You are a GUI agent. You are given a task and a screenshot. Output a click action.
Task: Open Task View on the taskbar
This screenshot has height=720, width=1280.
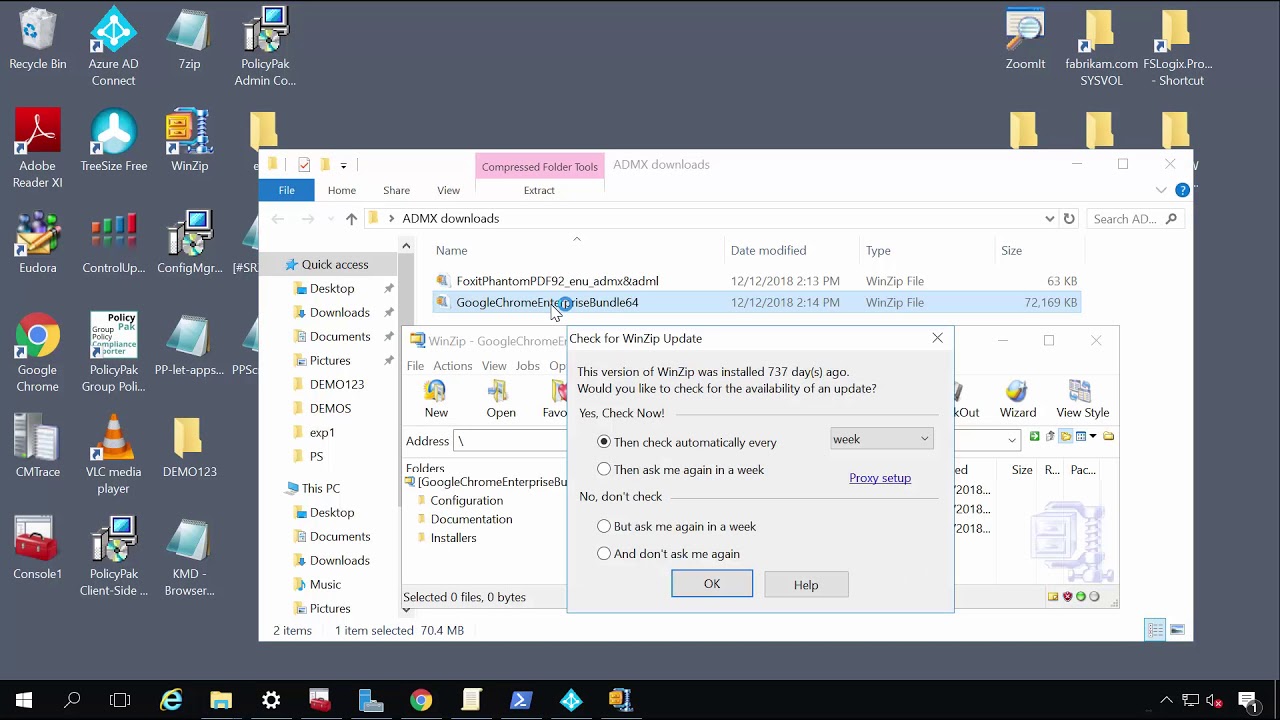click(120, 700)
